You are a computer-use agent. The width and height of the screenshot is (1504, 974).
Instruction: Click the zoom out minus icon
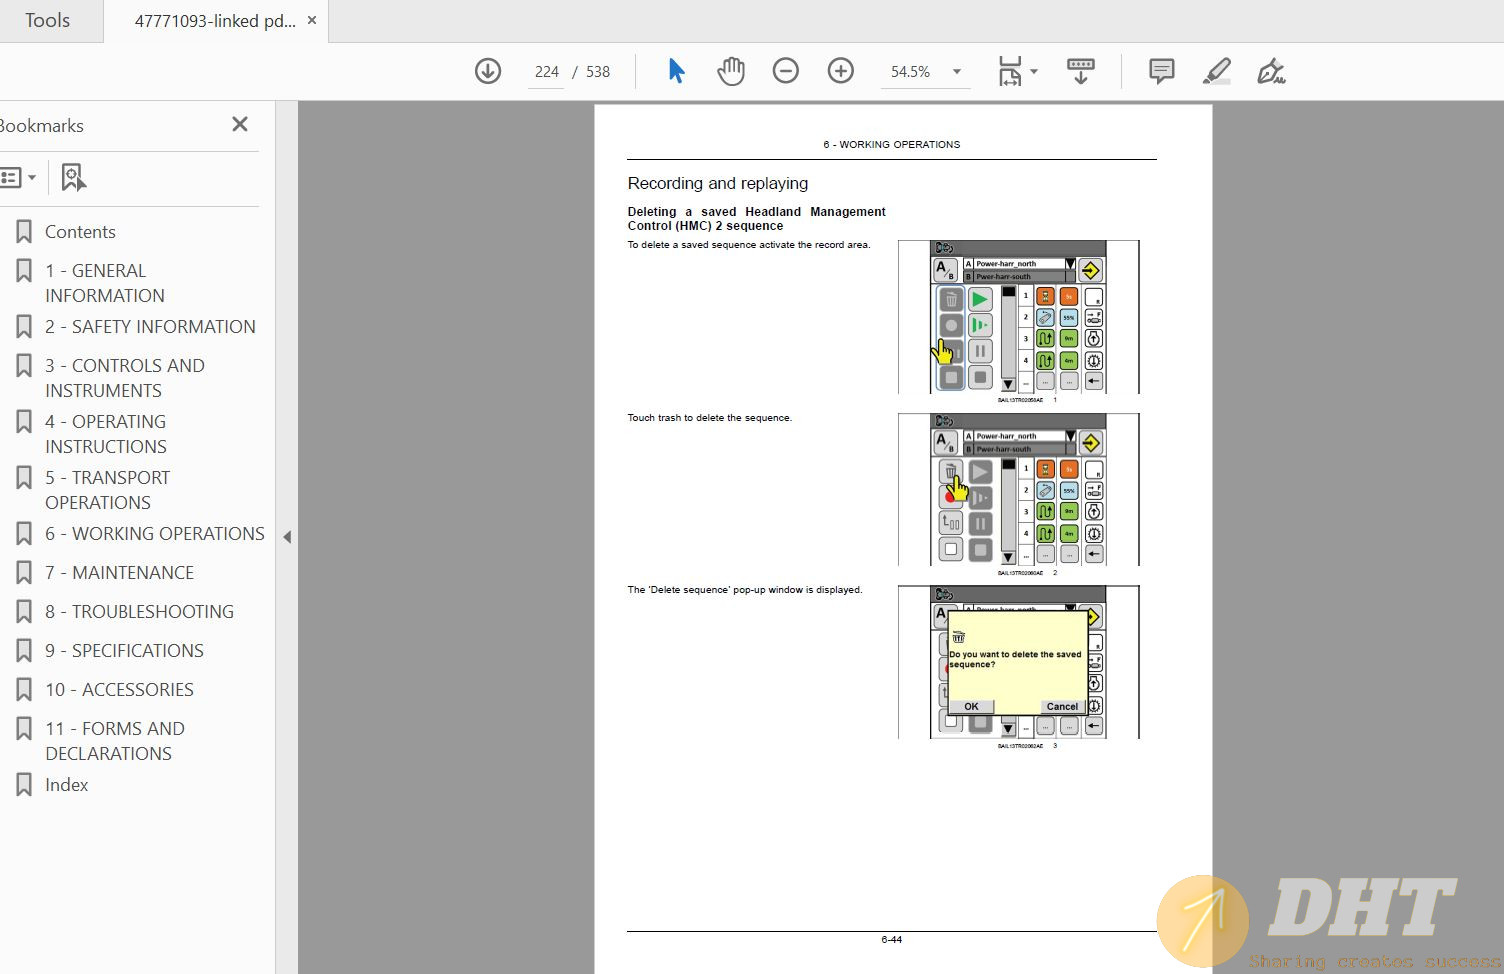click(786, 71)
